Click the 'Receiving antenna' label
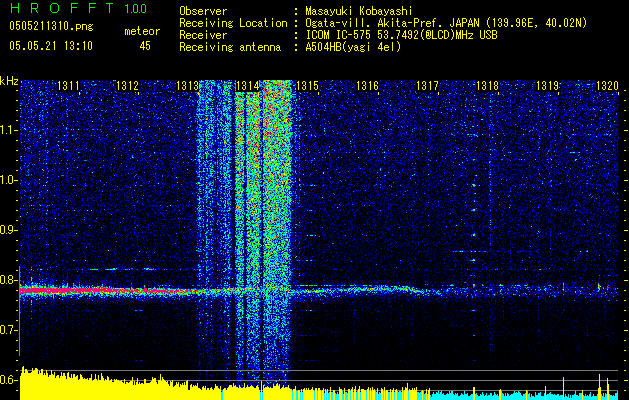629x400 pixels. click(x=230, y=47)
